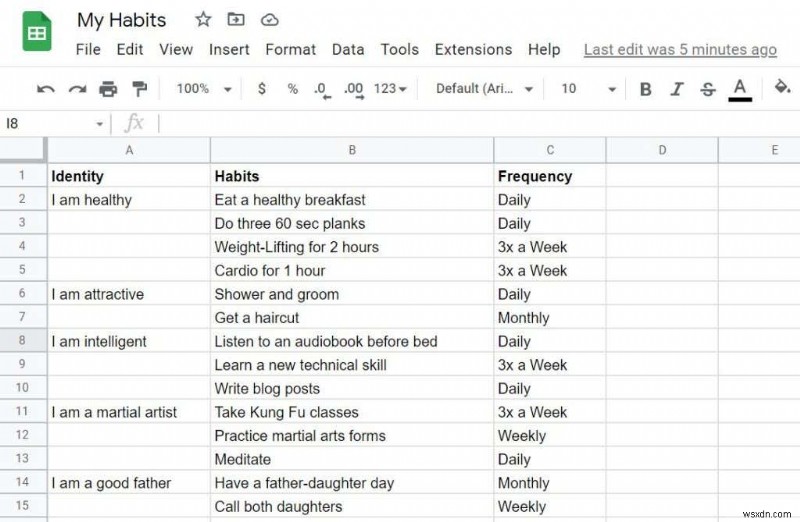
Task: Star the My Habits document
Action: click(x=203, y=19)
